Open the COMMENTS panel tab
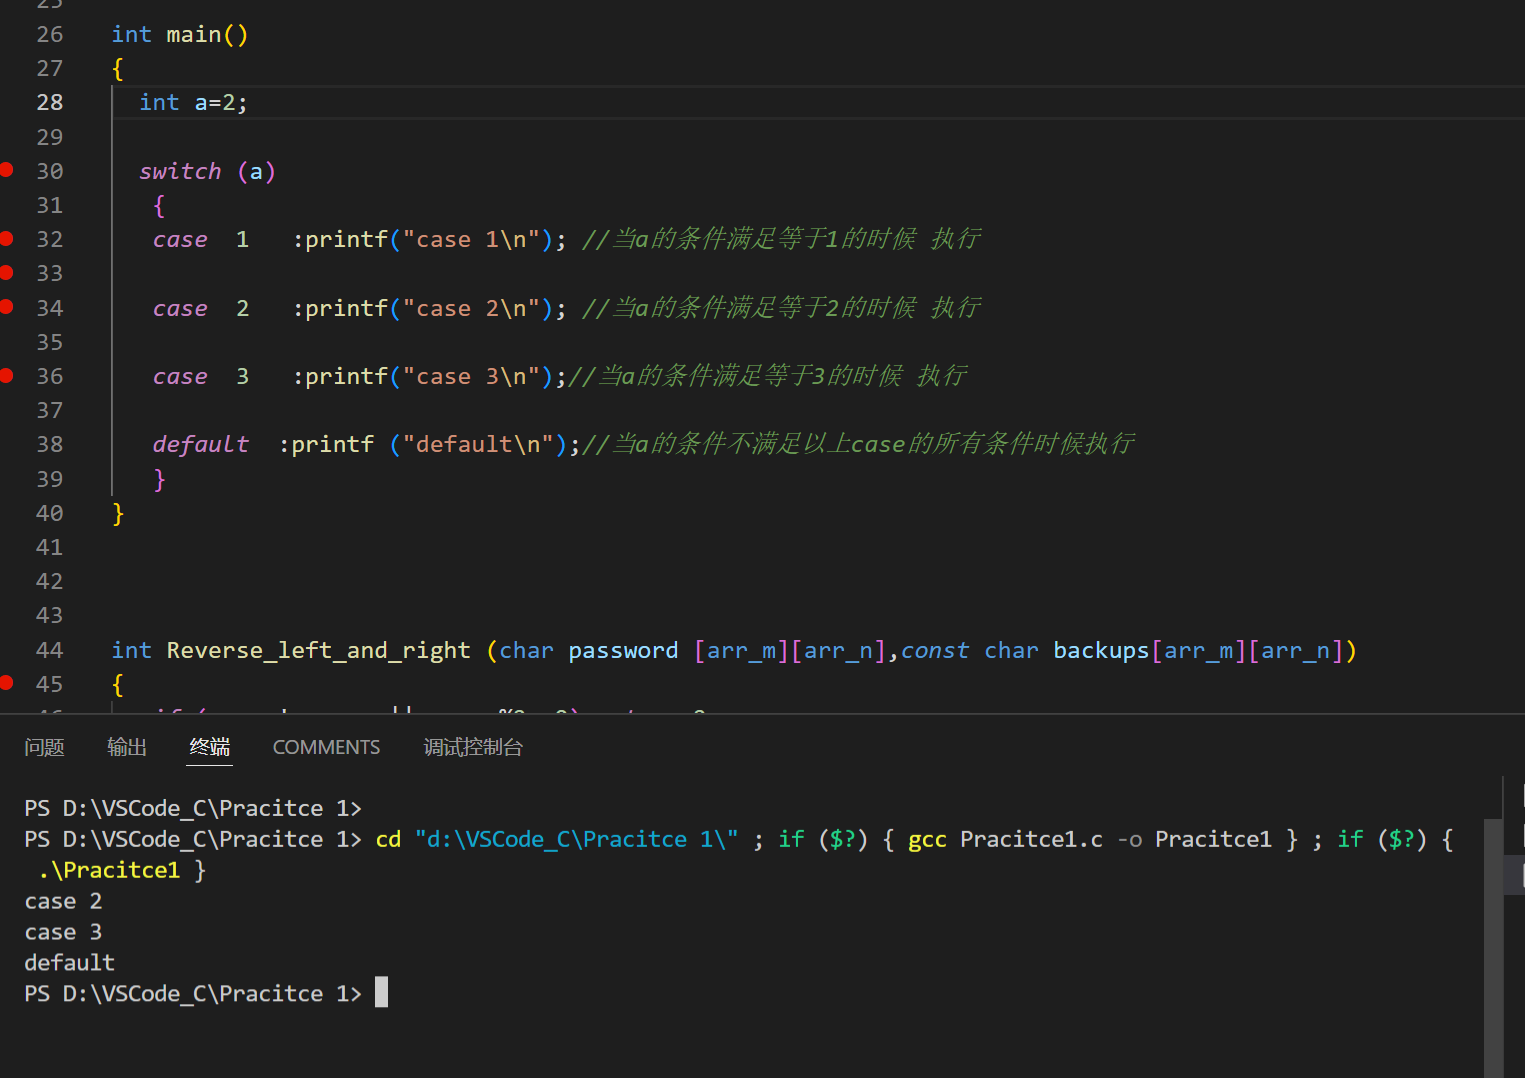The width and height of the screenshot is (1525, 1078). [326, 747]
